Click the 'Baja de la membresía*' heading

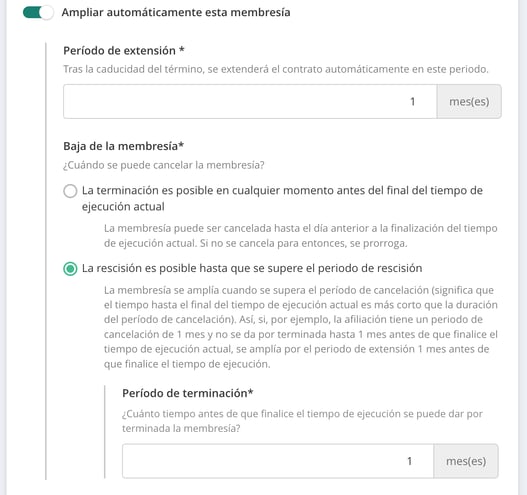(123, 146)
